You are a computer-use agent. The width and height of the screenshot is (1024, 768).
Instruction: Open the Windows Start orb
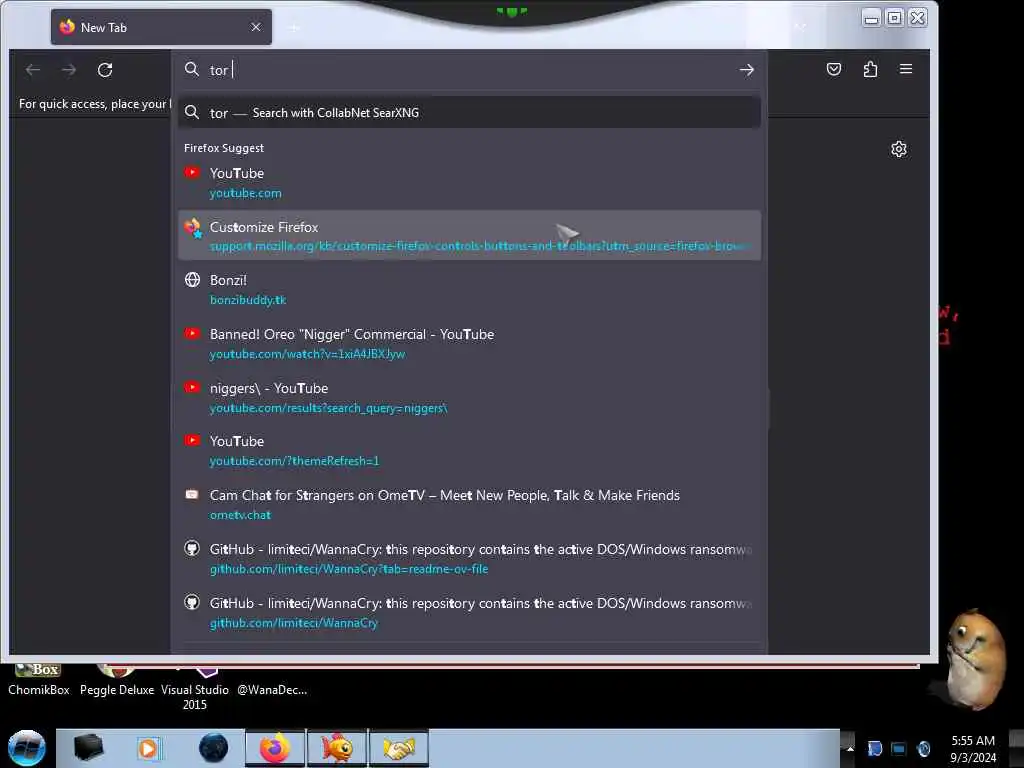pos(27,747)
